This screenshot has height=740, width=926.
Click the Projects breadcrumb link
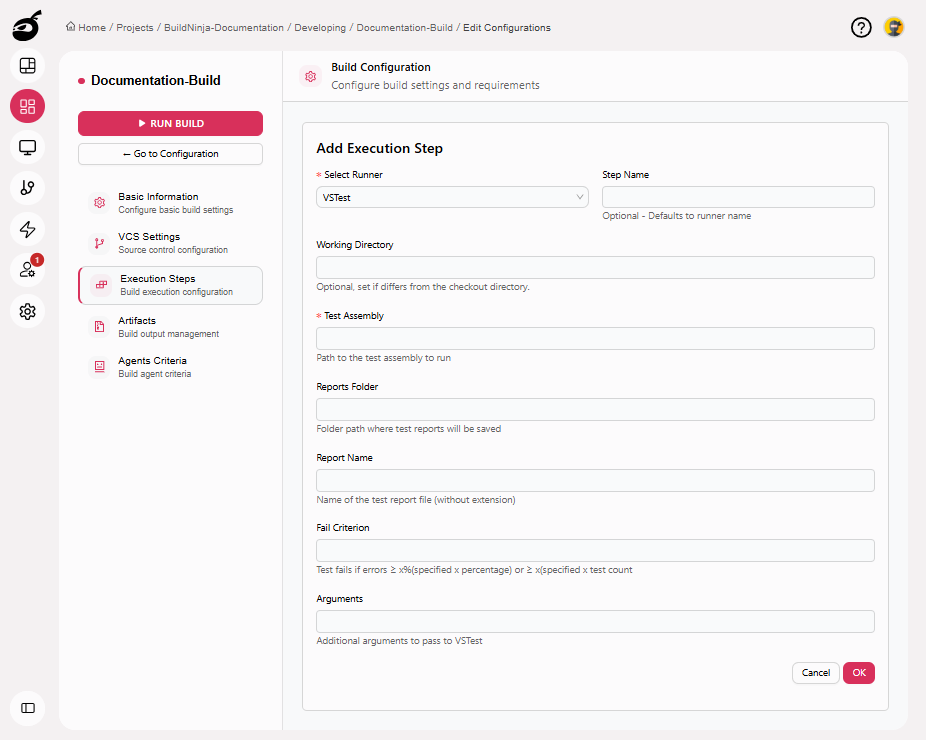click(x=135, y=28)
